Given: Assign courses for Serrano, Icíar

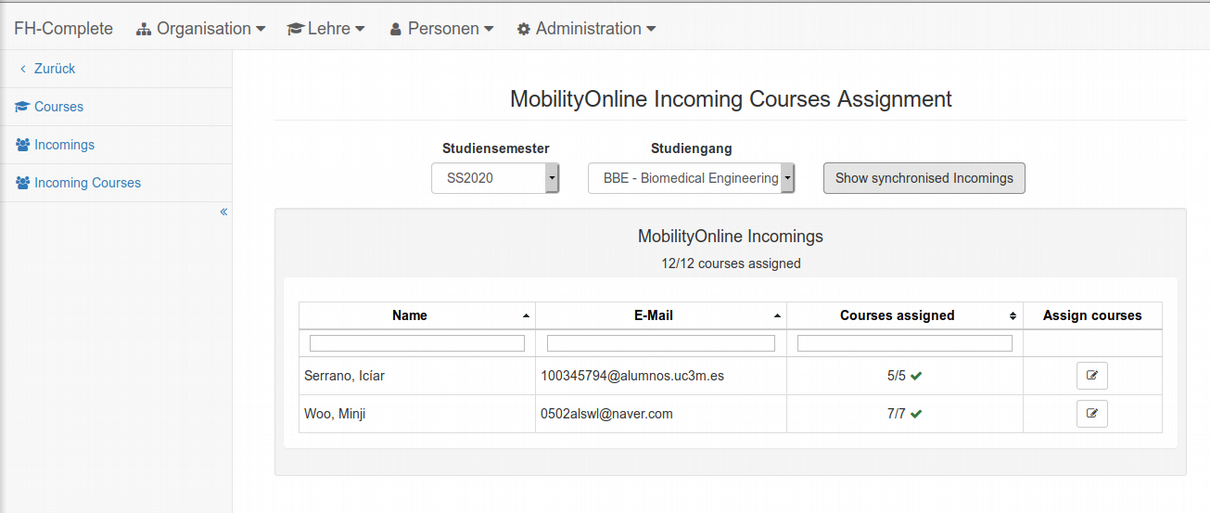Looking at the screenshot, I should (1092, 376).
